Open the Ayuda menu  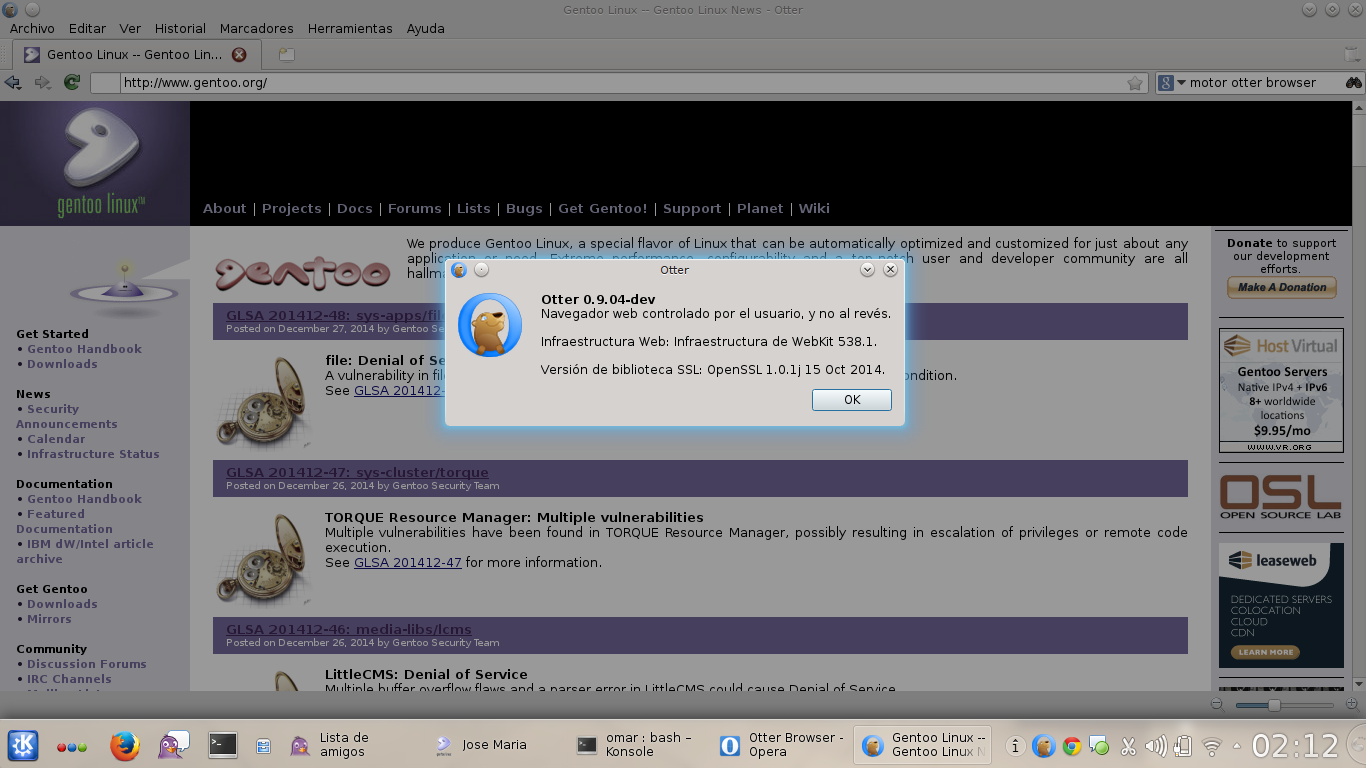pos(425,29)
